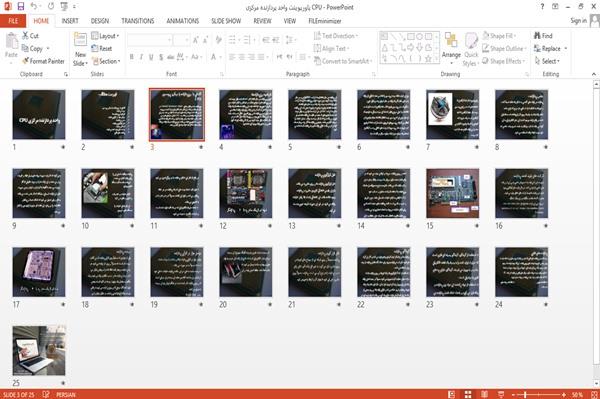Click Clear All Formatting icon
Screen dimensions: 600x399
point(218,40)
